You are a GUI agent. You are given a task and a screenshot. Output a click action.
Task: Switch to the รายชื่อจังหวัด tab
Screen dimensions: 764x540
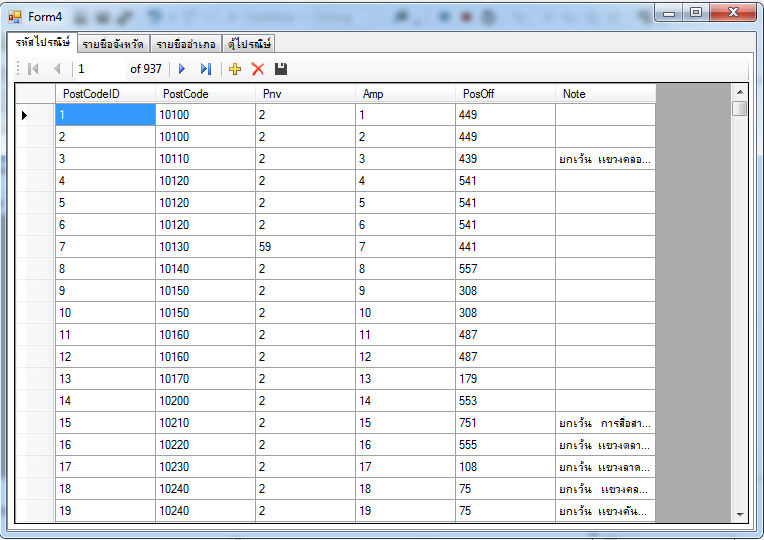tap(114, 44)
